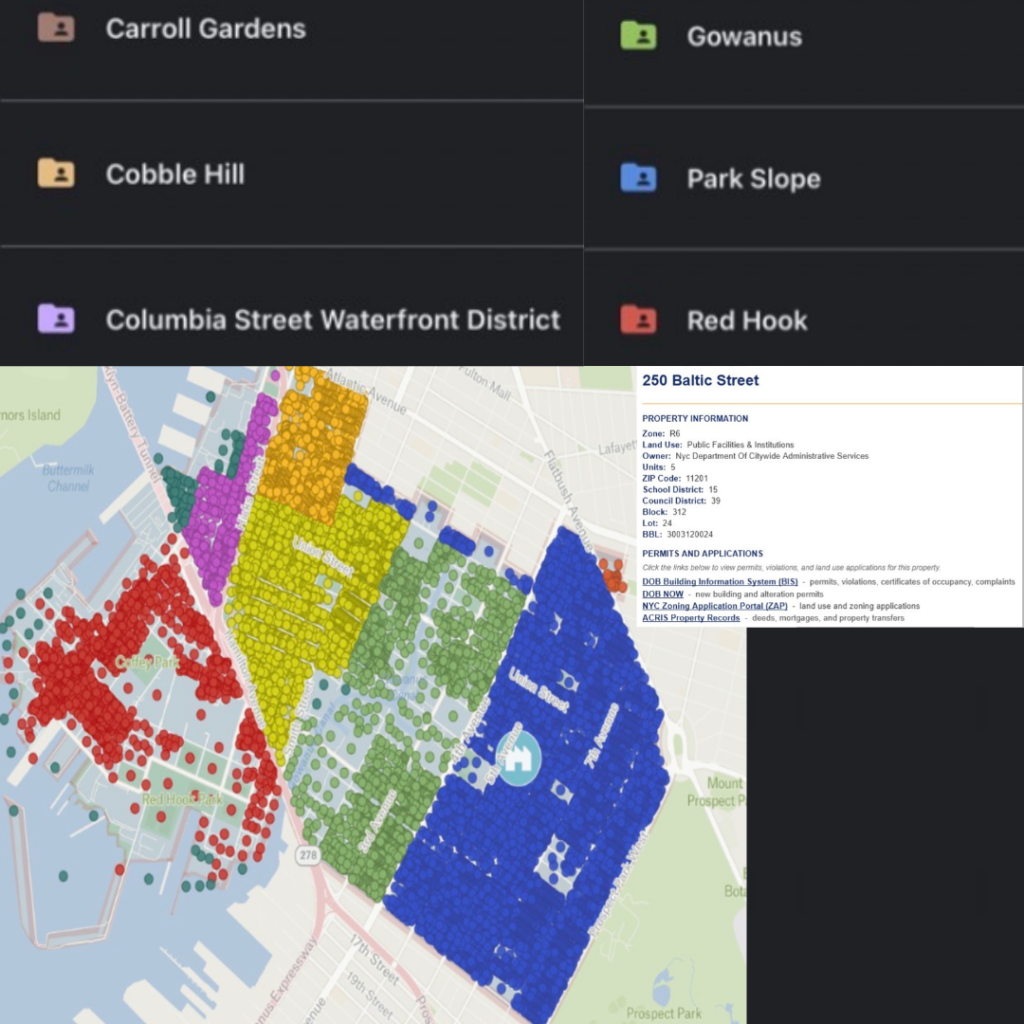Click the house marker on the map
Viewport: 1024px width, 1024px height.
point(518,757)
